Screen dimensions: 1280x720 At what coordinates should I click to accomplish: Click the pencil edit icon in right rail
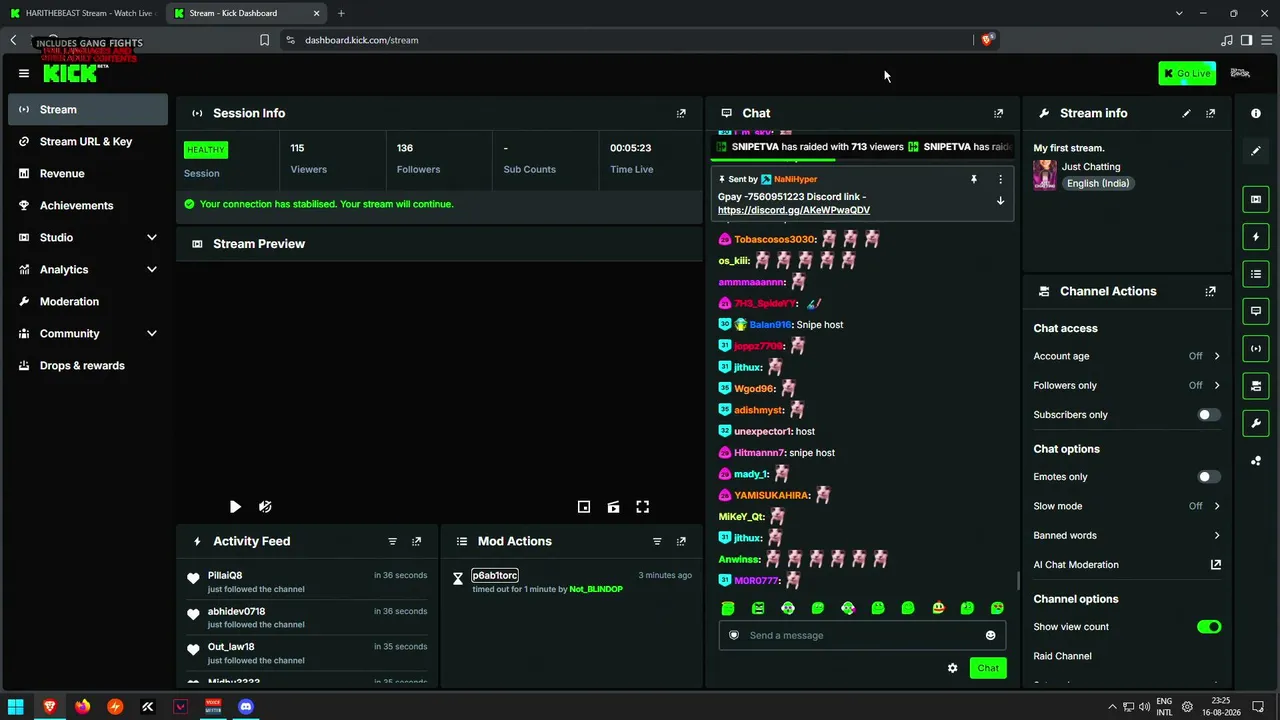pyautogui.click(x=1256, y=151)
